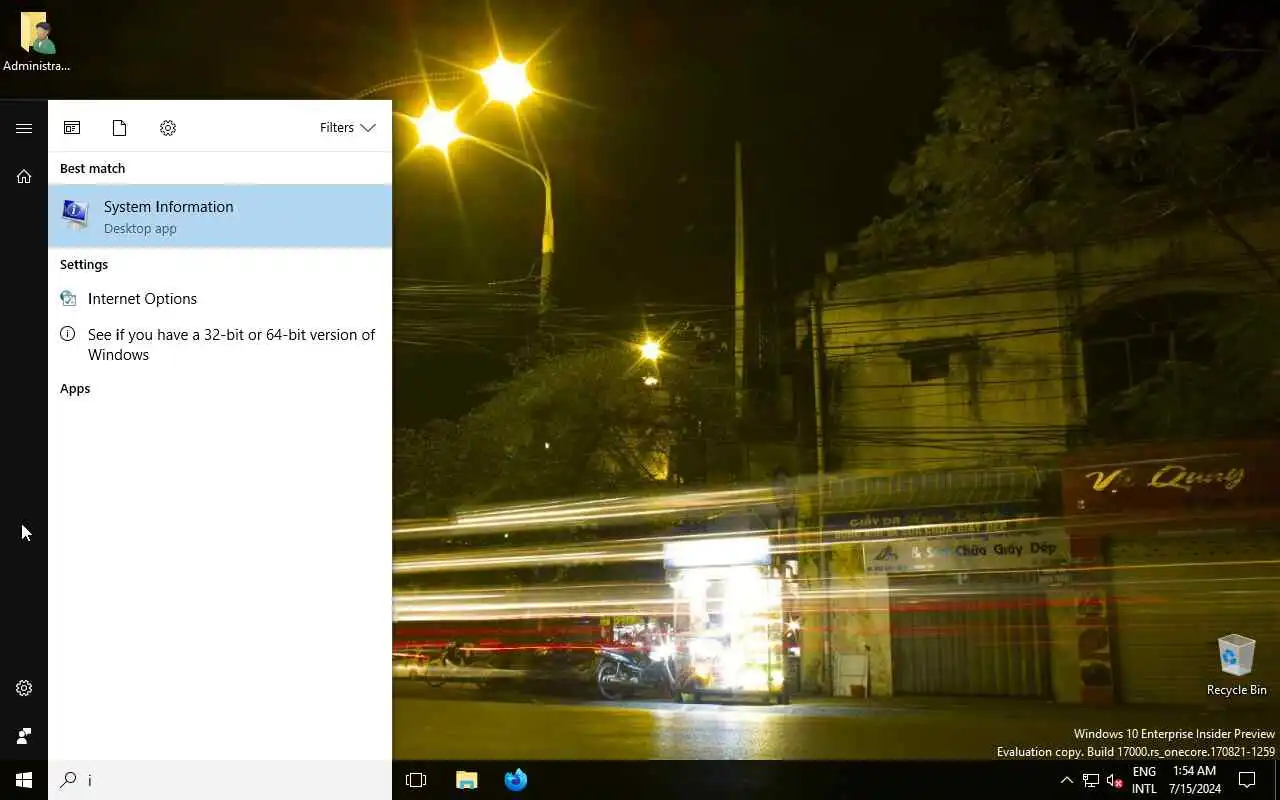
Task: Click the search magnifier icon in taskbar
Action: (x=68, y=780)
